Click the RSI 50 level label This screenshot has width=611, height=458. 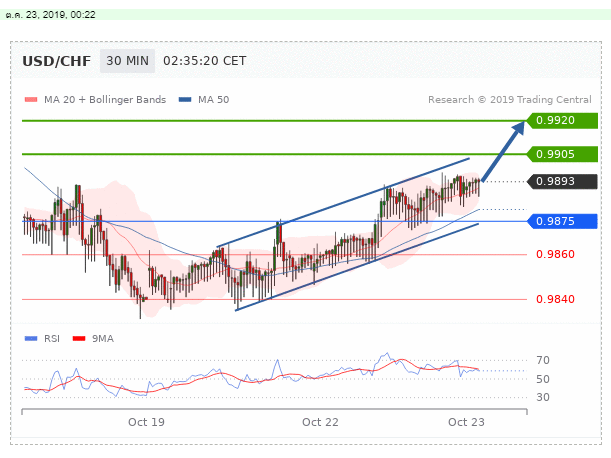[x=543, y=379]
